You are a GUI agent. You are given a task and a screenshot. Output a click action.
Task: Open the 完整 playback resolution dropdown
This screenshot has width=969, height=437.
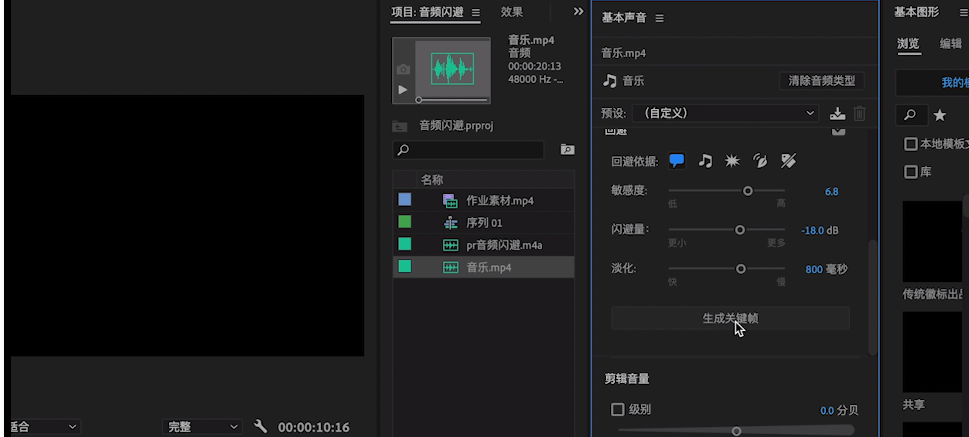coord(202,426)
